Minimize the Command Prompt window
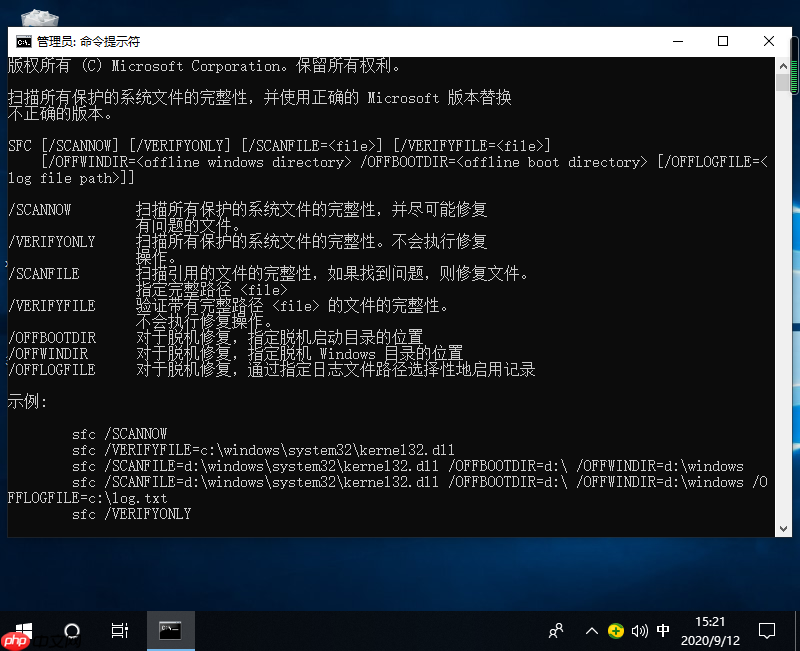The width and height of the screenshot is (800, 651). pos(677,41)
